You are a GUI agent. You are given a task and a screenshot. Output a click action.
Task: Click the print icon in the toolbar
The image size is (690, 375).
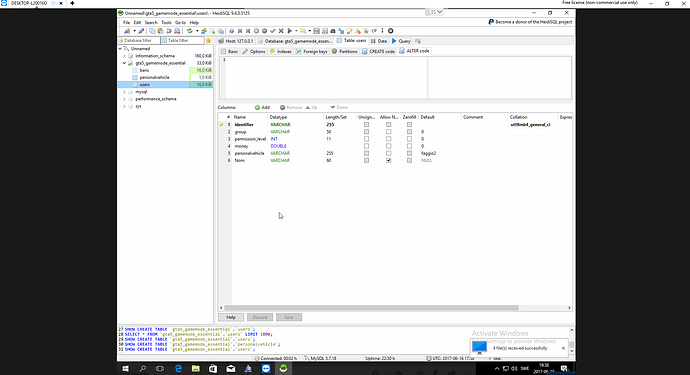(177, 31)
